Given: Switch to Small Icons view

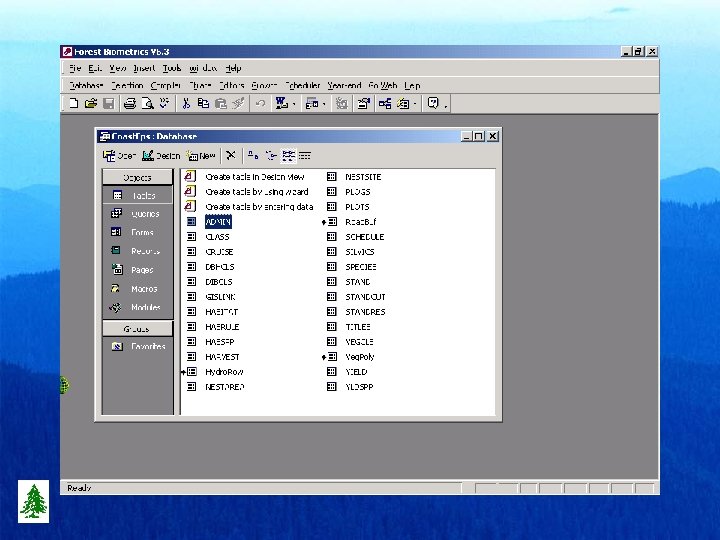Looking at the screenshot, I should [x=271, y=156].
